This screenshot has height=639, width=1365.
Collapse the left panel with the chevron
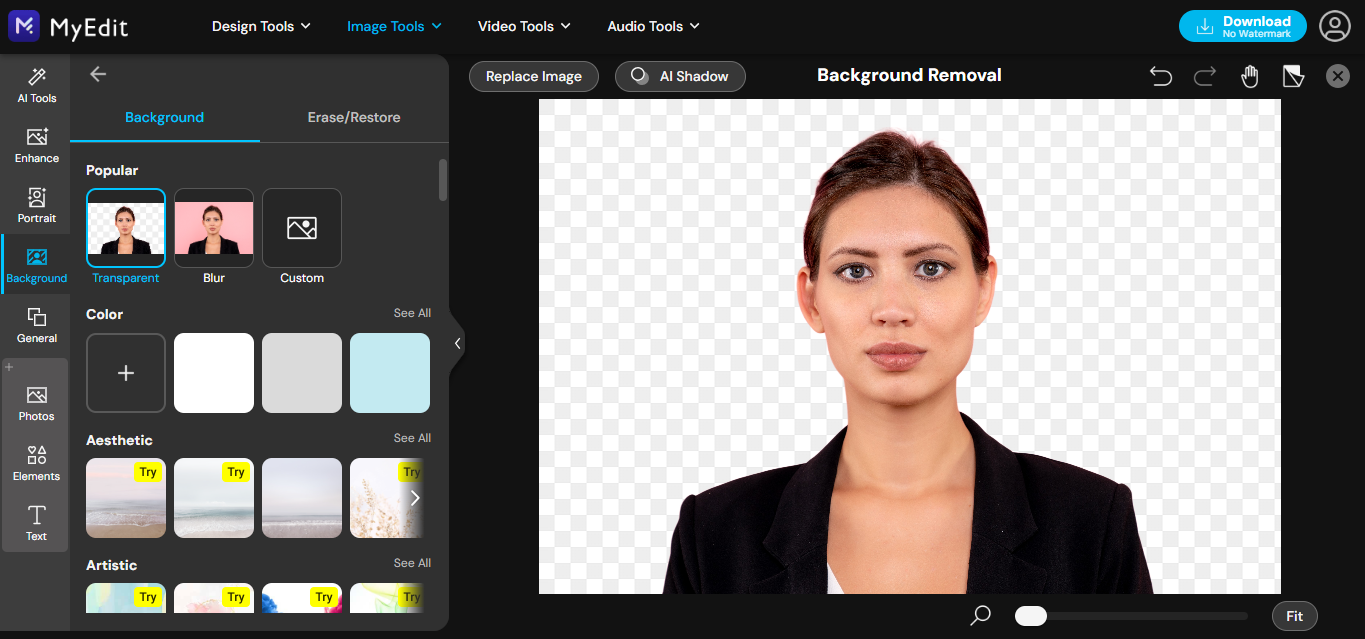point(457,343)
